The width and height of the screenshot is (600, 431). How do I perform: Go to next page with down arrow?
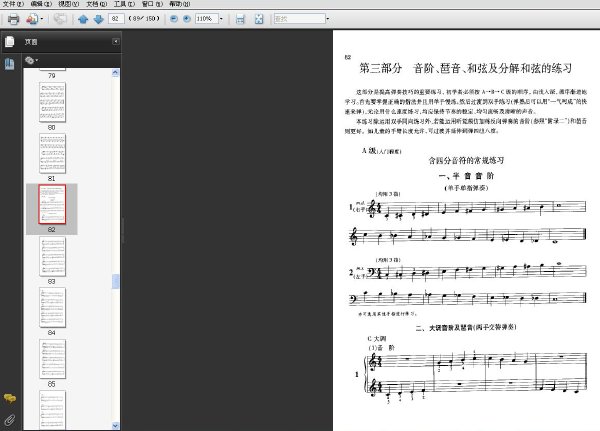coord(98,19)
